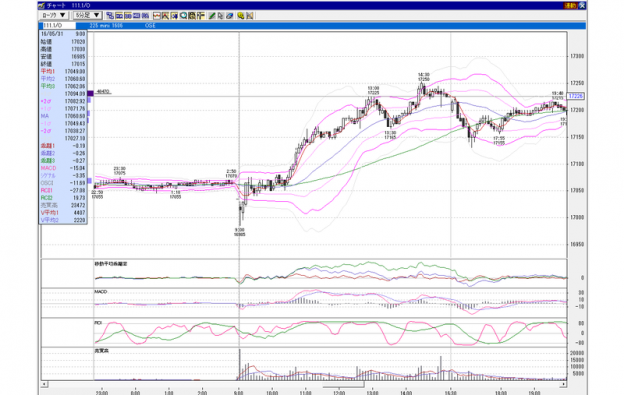Click the horizontal scrollbar thumb below the chart

(343, 384)
